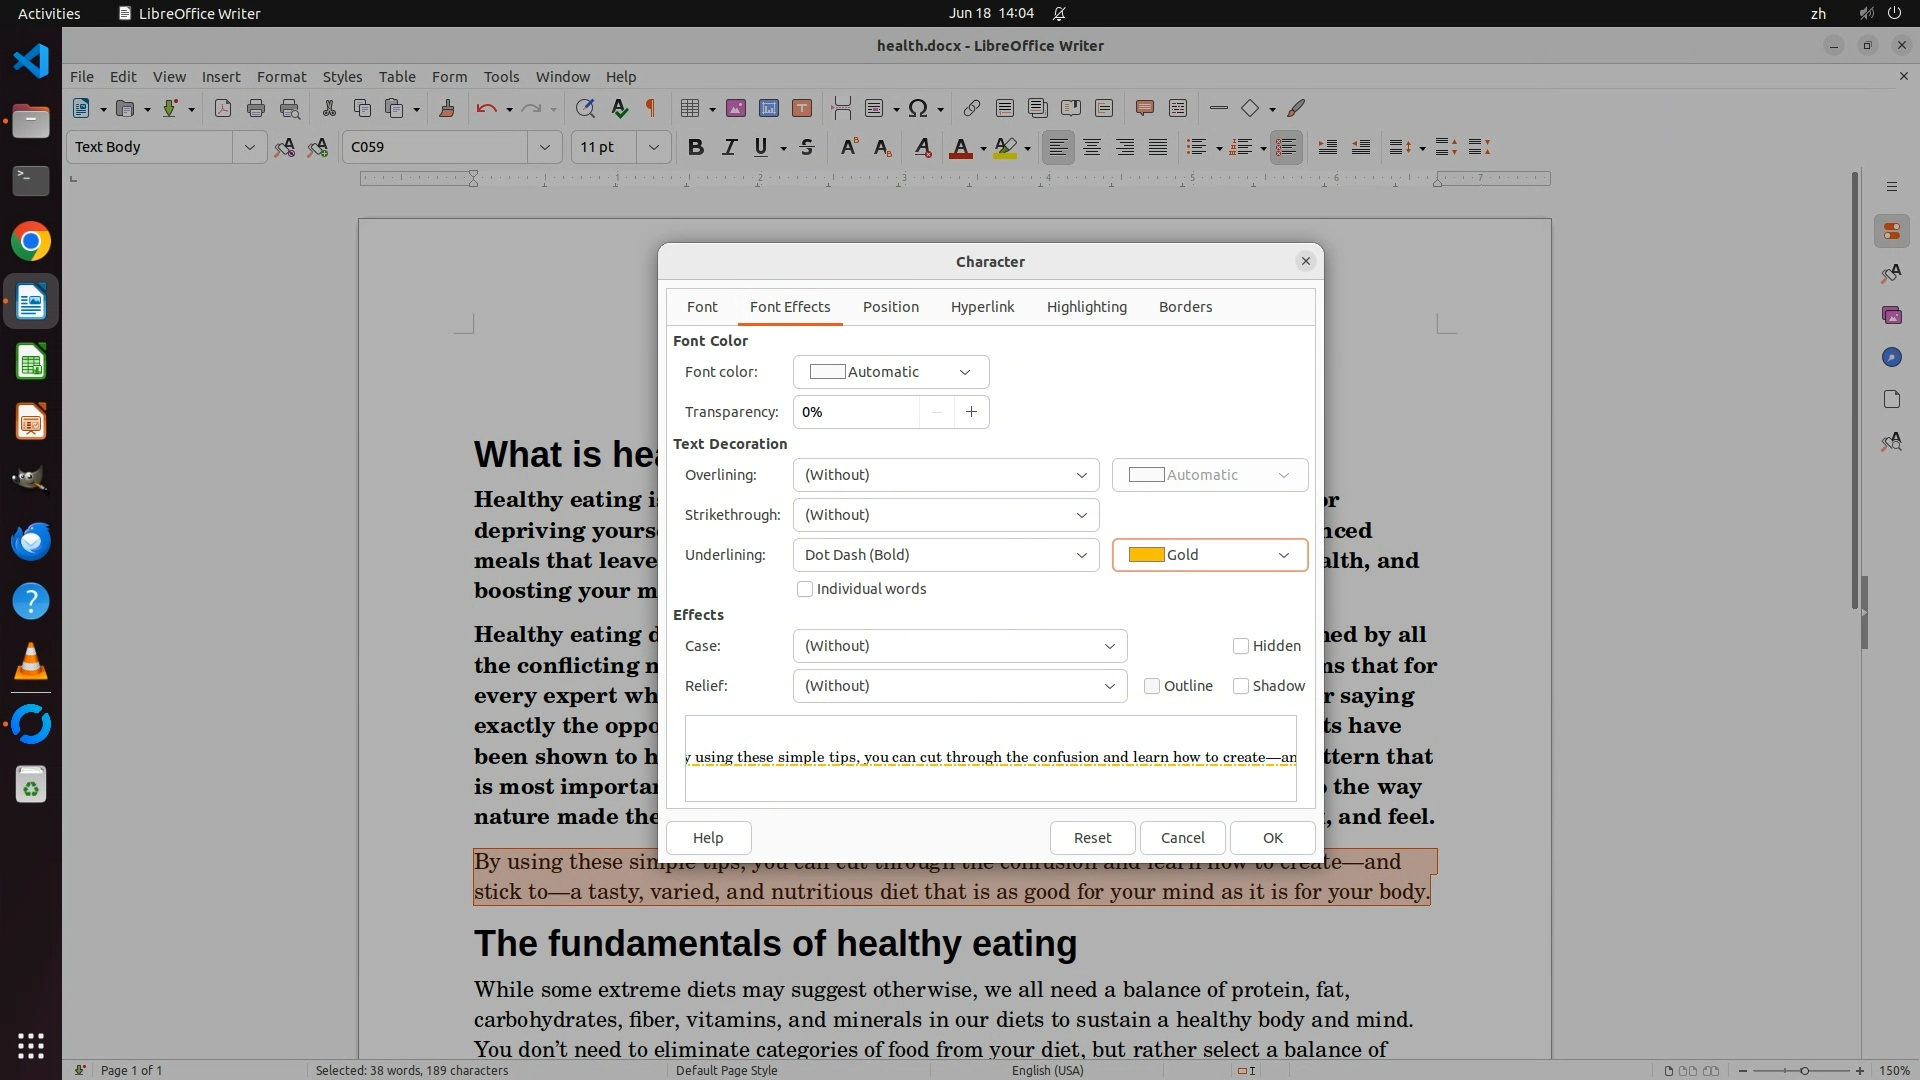Expand the Relief dropdown list
Viewport: 1920px width, 1080px height.
959,687
